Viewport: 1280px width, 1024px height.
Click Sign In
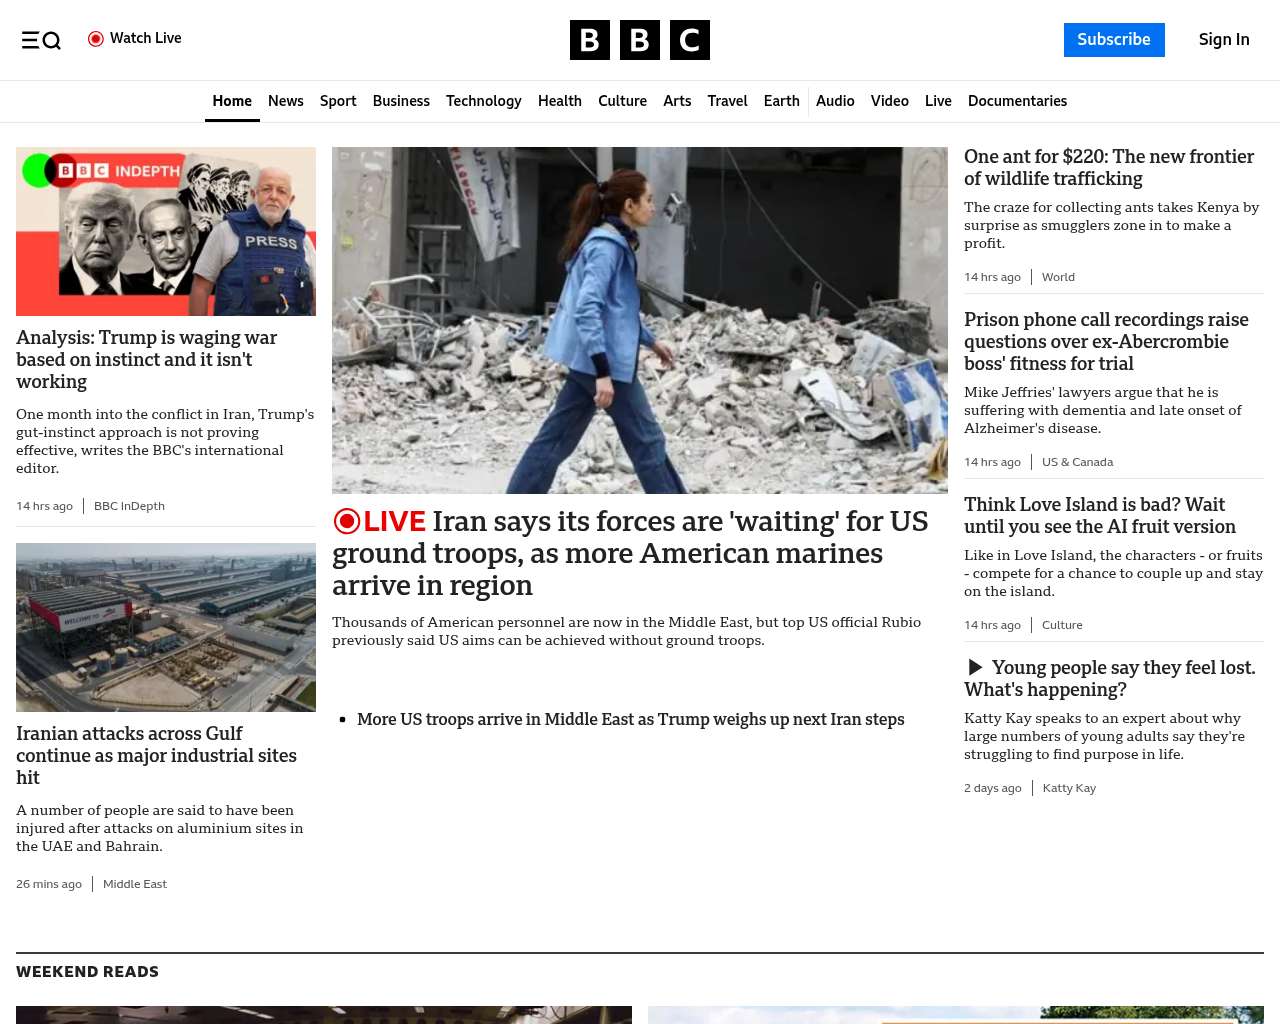pyautogui.click(x=1224, y=40)
